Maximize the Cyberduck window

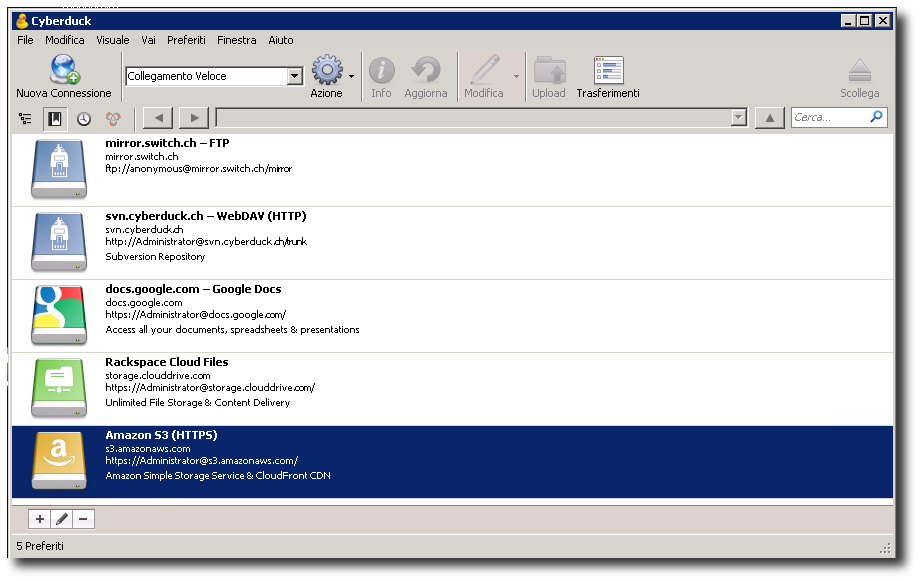864,21
